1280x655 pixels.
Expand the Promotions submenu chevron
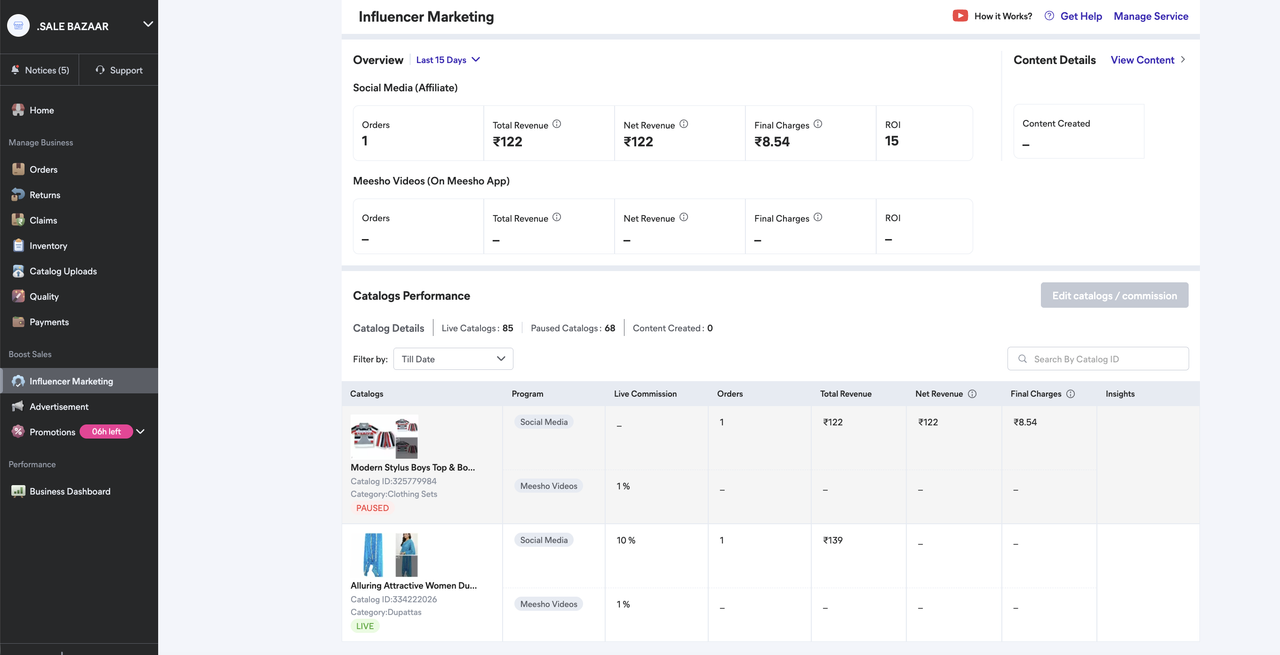coord(141,432)
